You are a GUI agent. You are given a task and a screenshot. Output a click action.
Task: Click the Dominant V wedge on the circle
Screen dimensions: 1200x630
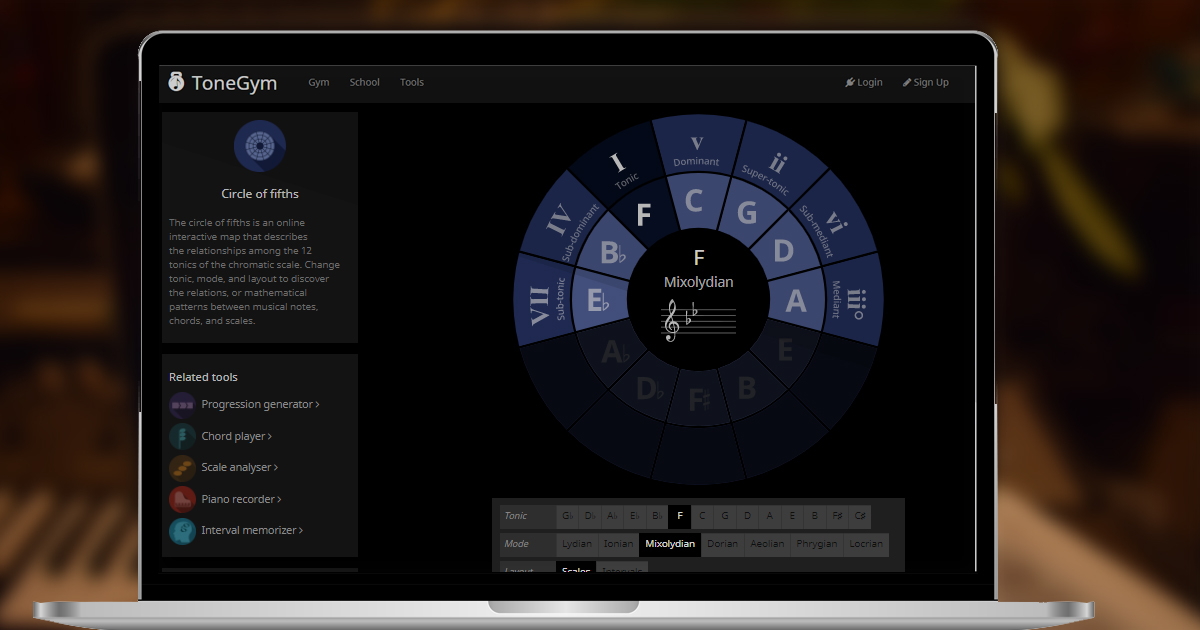pos(698,150)
